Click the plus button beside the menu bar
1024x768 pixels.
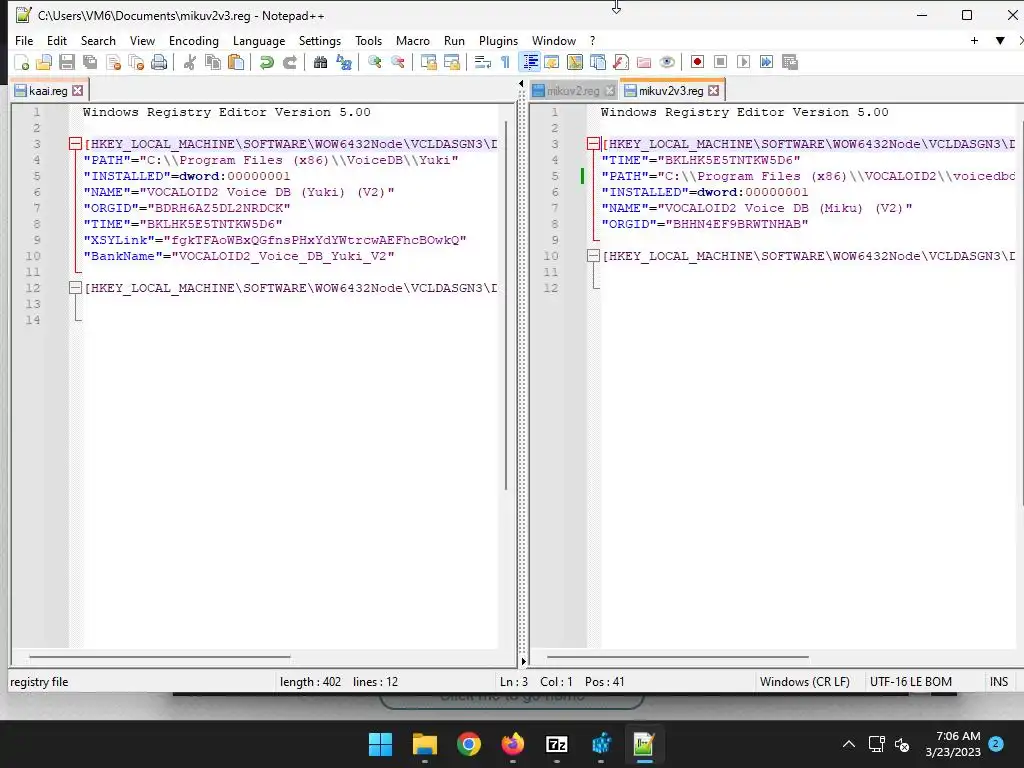[974, 40]
